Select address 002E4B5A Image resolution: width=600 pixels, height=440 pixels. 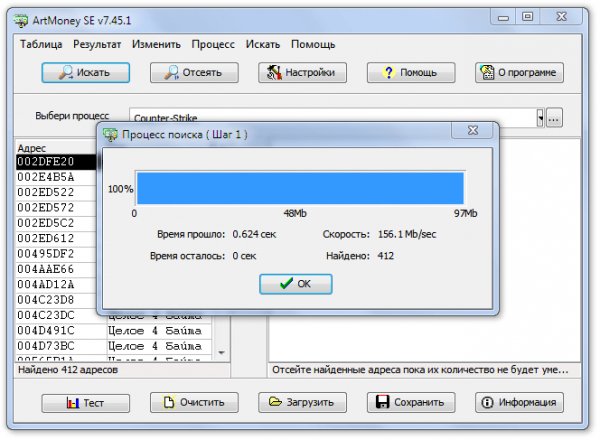(56, 177)
